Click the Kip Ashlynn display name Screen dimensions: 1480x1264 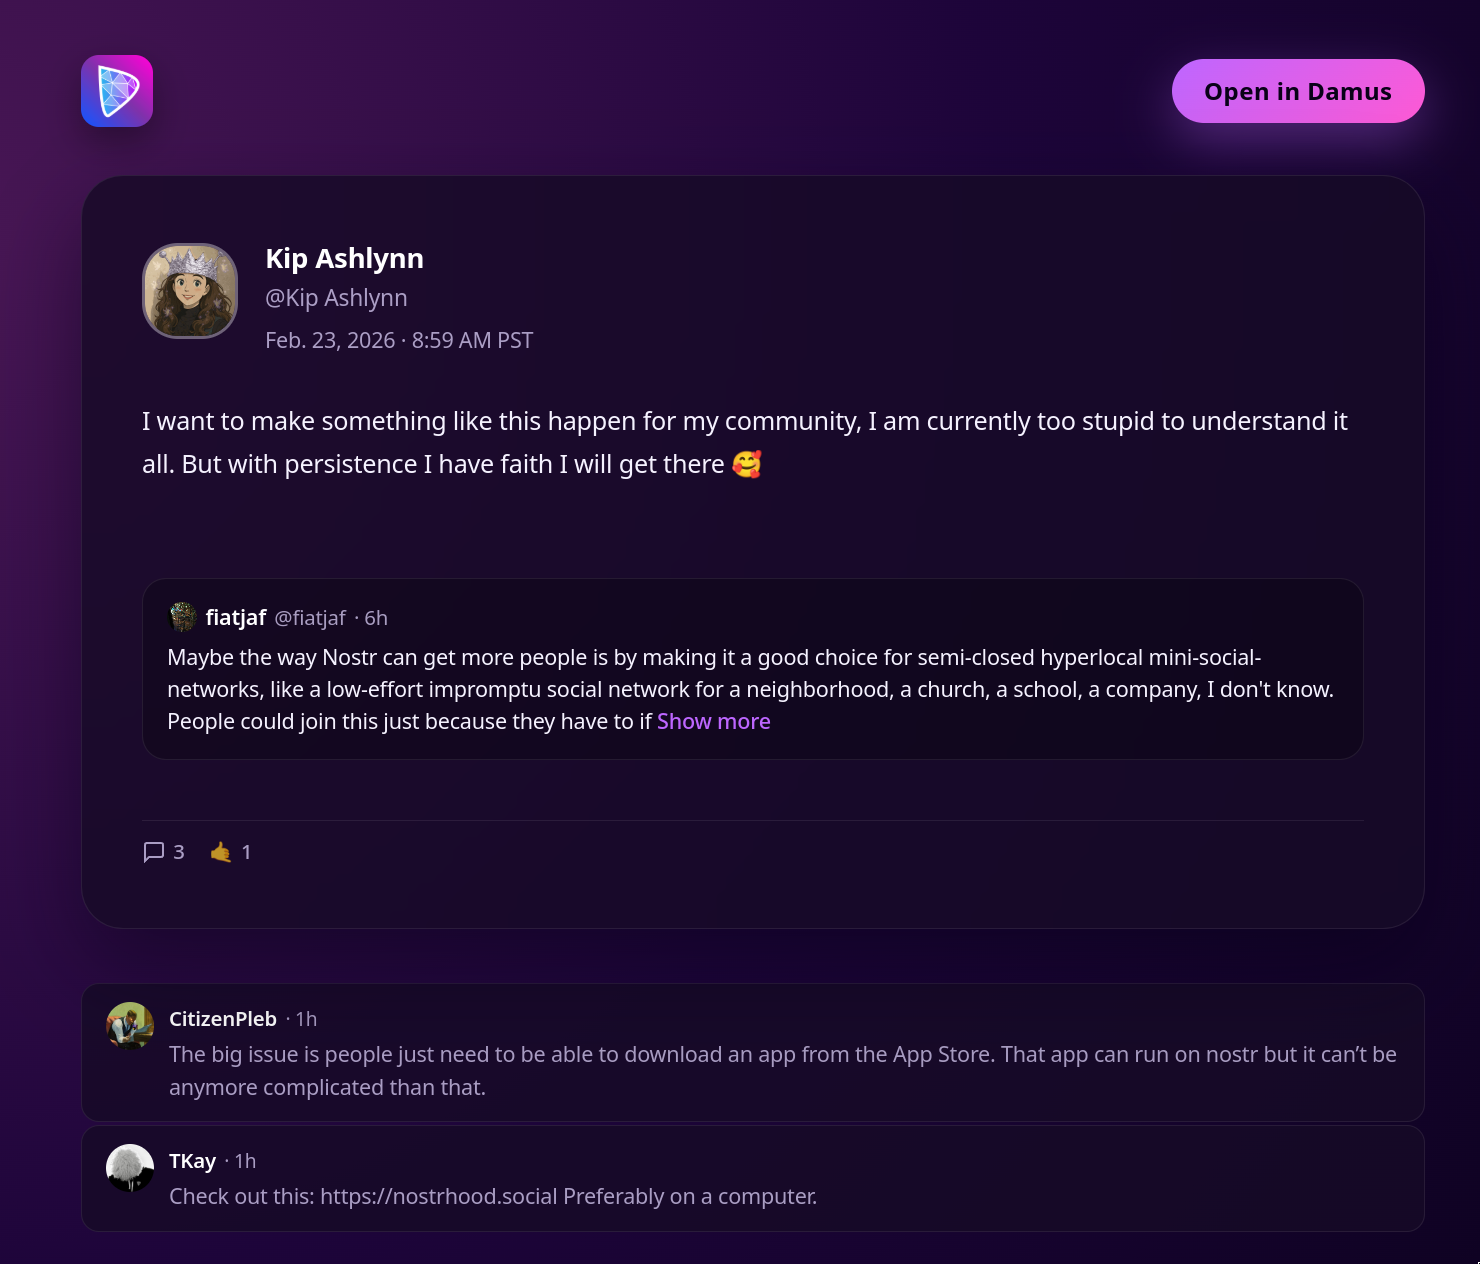[344, 258]
